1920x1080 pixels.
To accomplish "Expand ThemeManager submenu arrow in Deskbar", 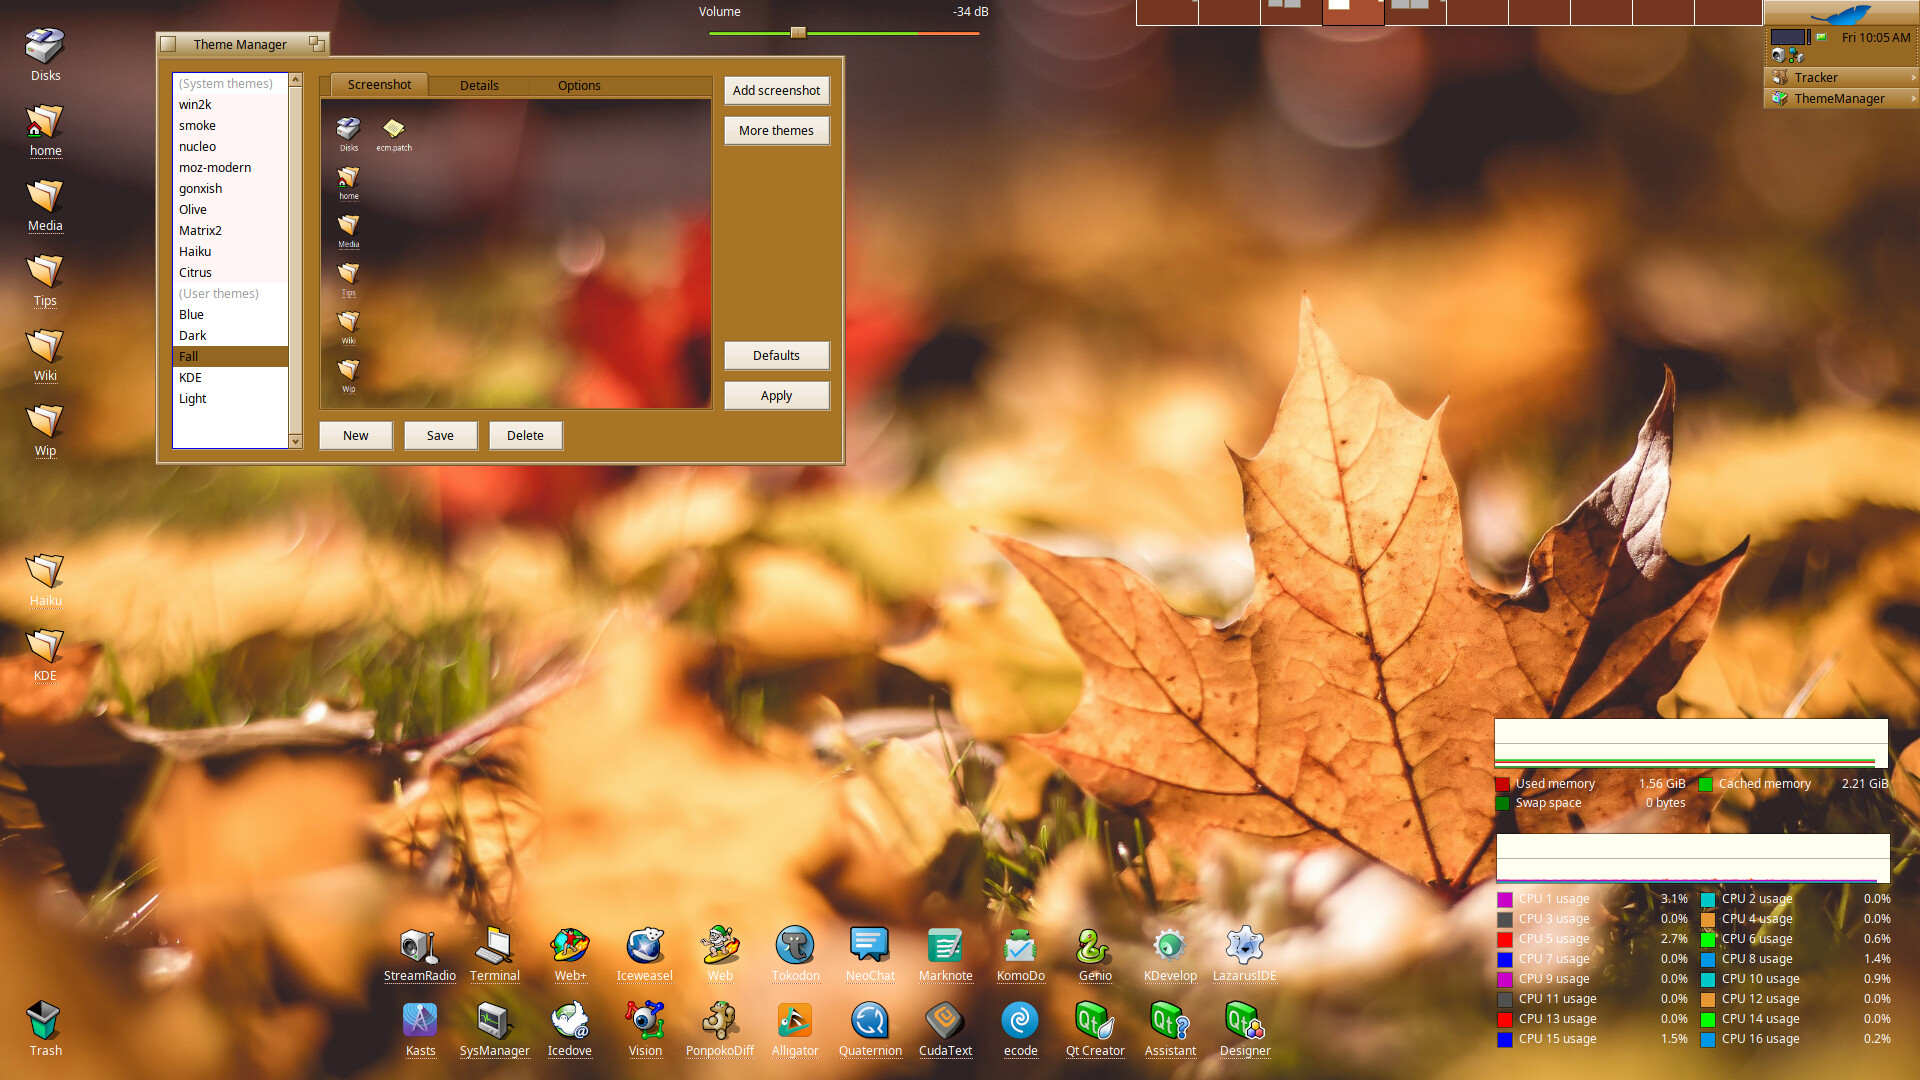I will 1913,98.
